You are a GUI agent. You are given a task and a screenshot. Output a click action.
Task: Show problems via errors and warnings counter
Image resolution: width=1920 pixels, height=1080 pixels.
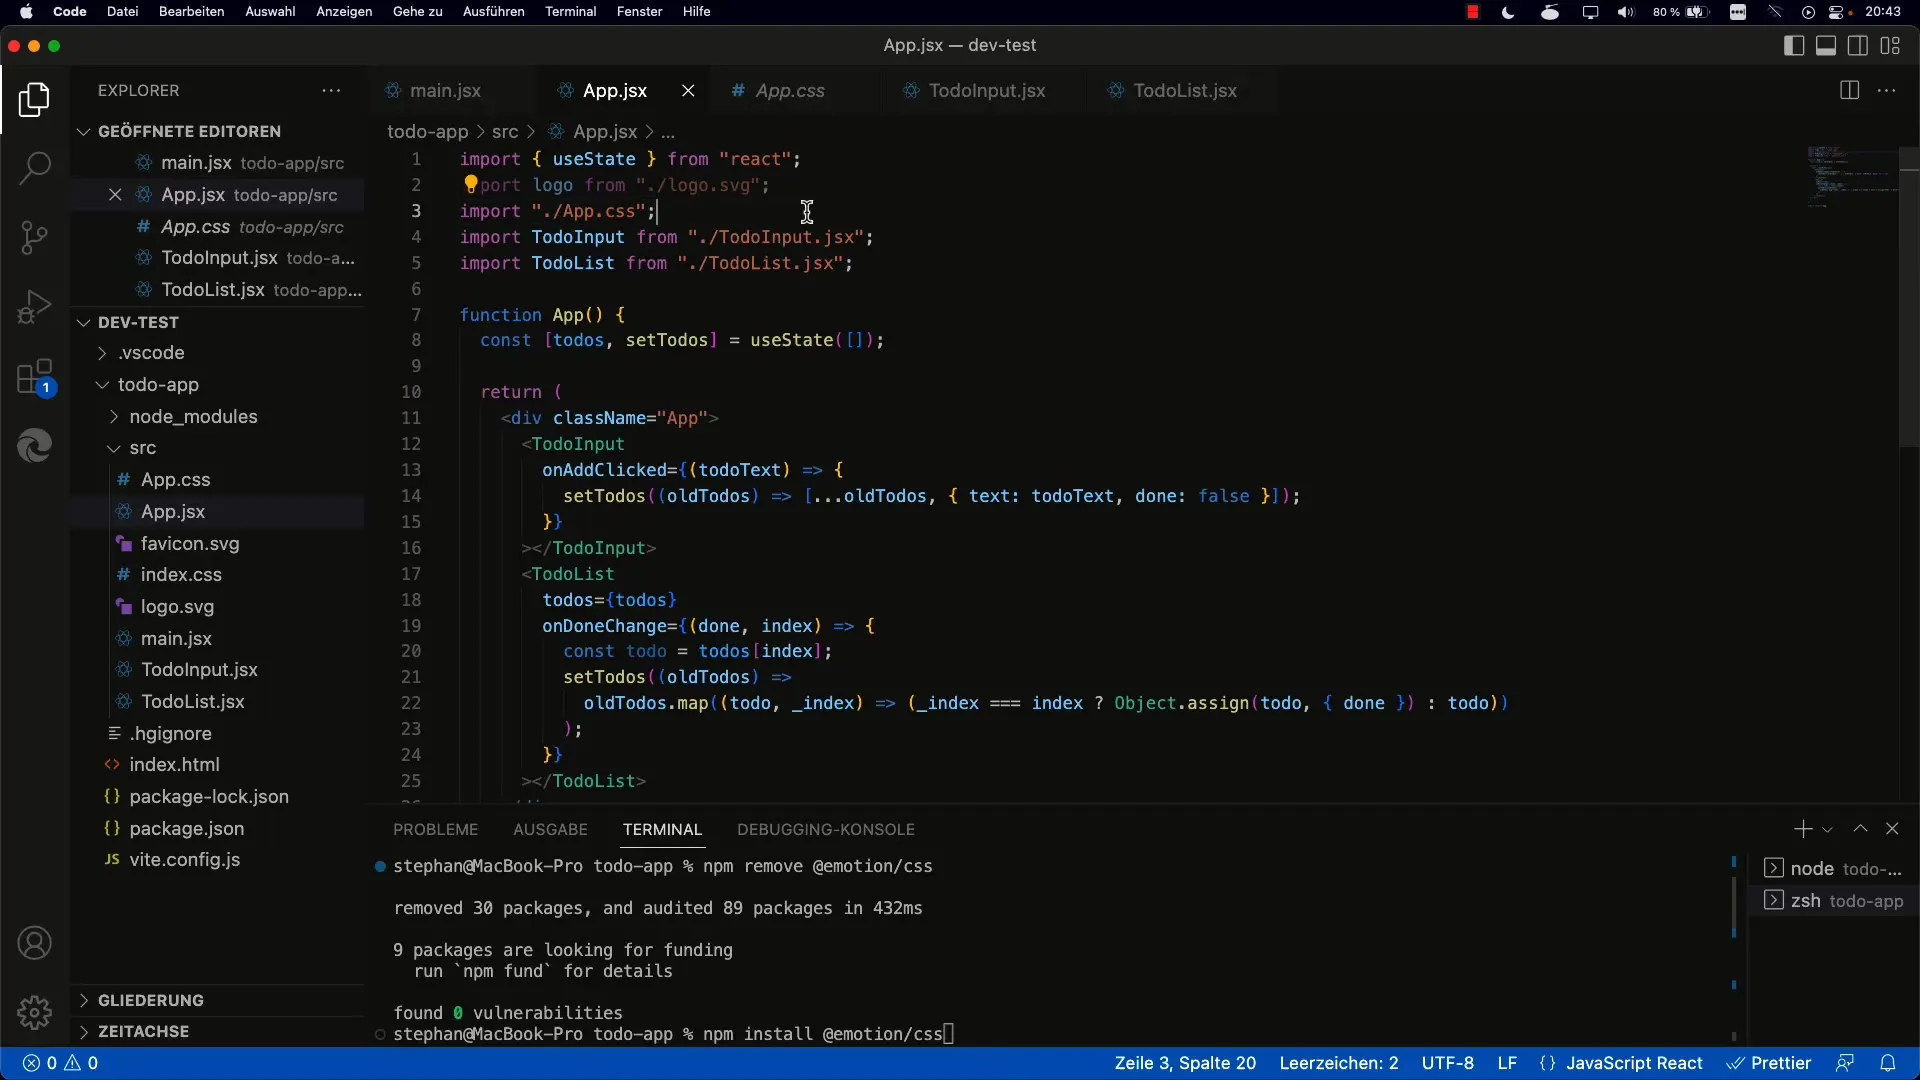[61, 1063]
